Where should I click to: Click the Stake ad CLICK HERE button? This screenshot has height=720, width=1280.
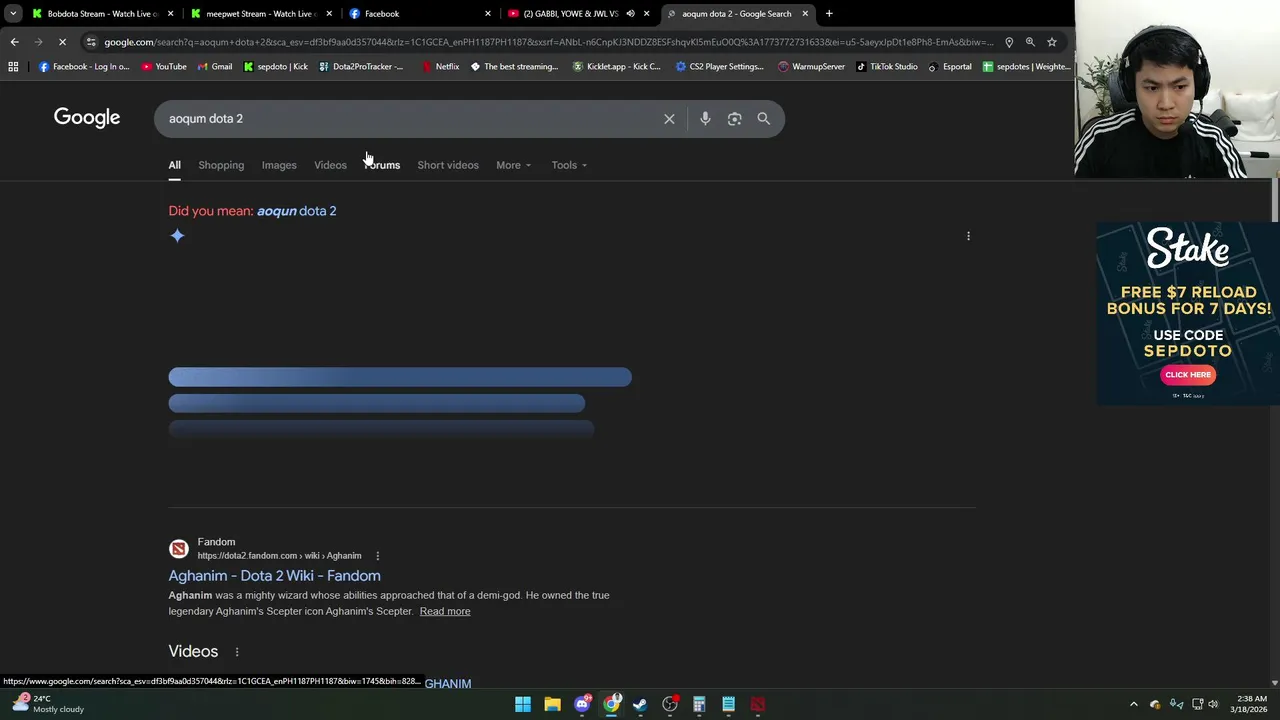pos(1188,375)
